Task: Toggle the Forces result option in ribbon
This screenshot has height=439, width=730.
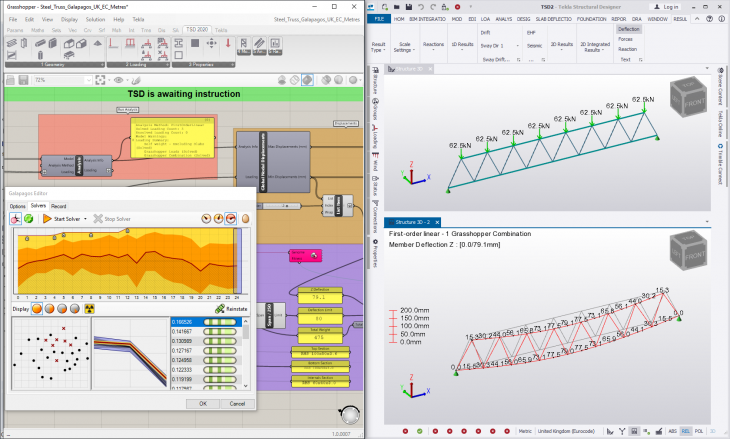Action: 625,39
